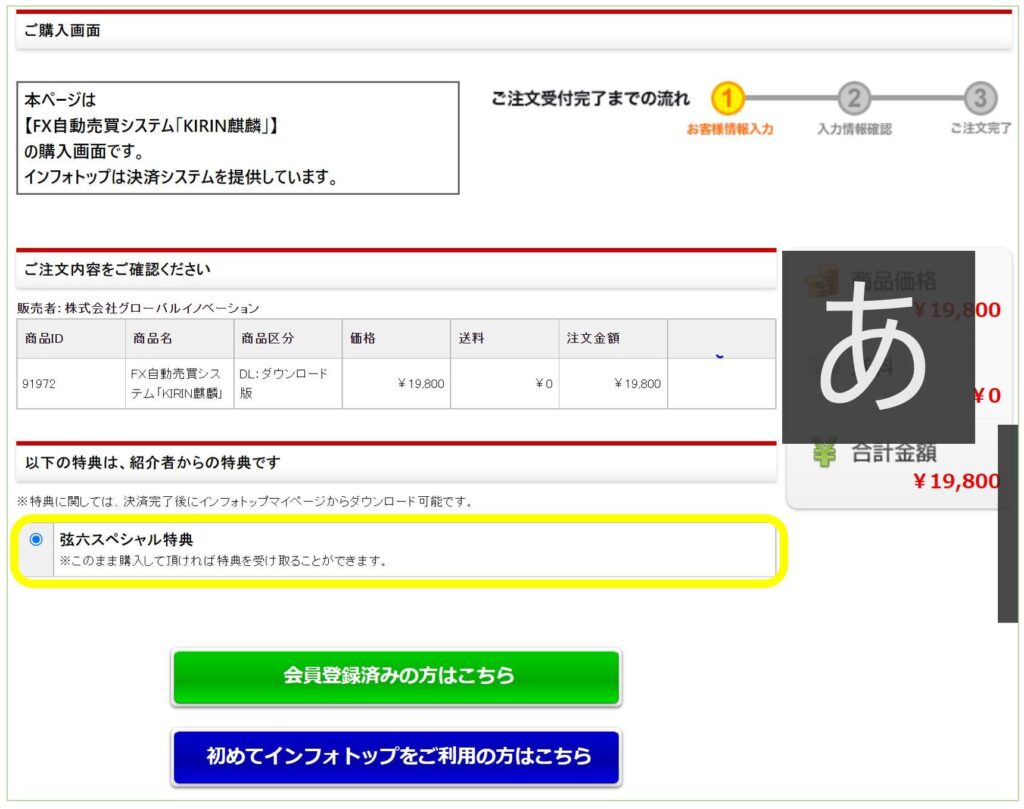Click the blue 初めてインフォトップをご利用の方はこちら button
Screen dimensions: 1024x809
point(396,756)
